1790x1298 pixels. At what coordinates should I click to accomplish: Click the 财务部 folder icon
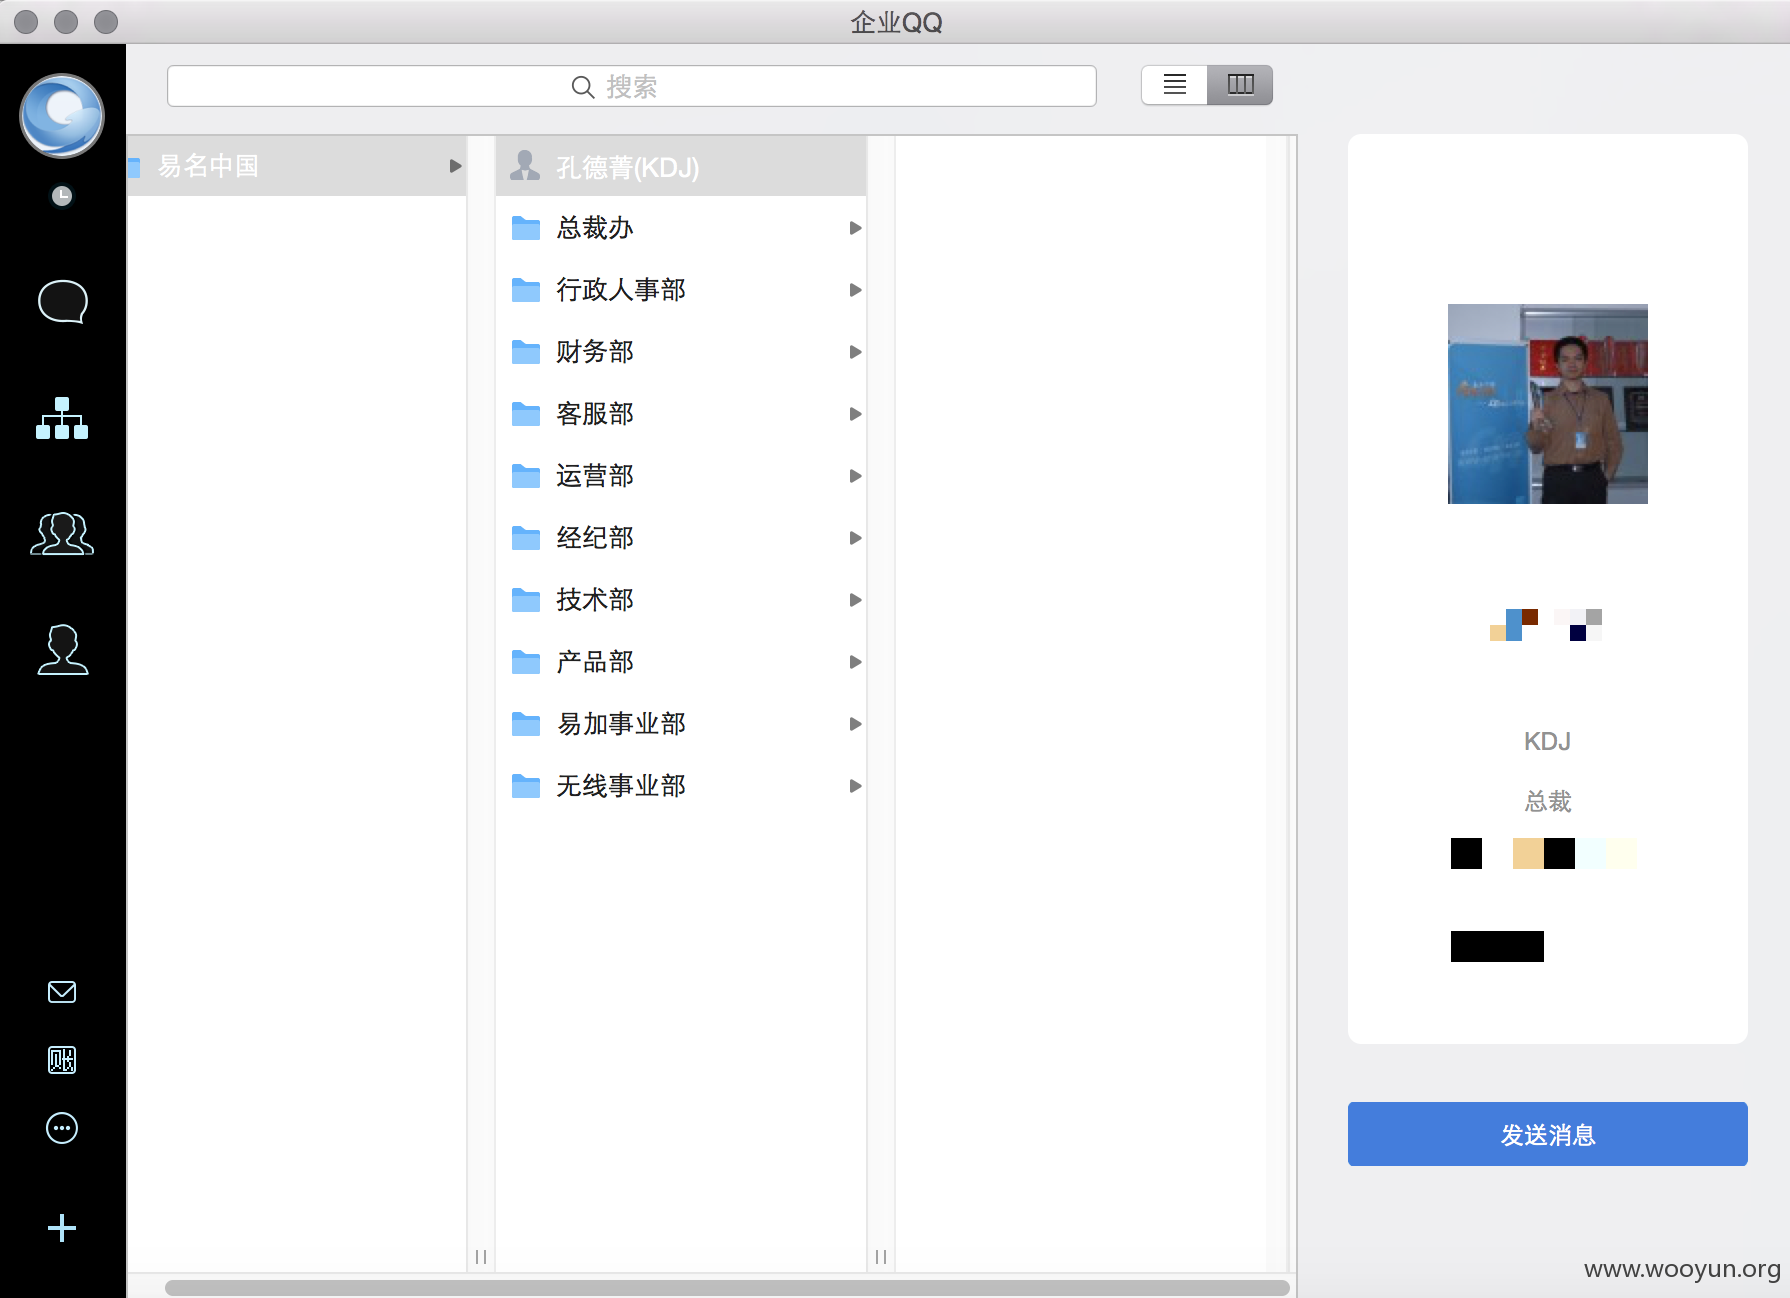tap(526, 352)
